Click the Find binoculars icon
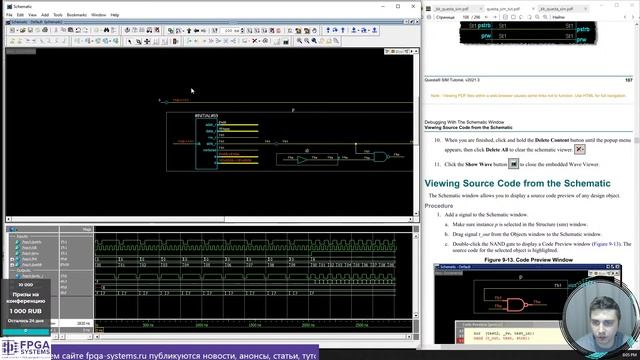 point(107,30)
